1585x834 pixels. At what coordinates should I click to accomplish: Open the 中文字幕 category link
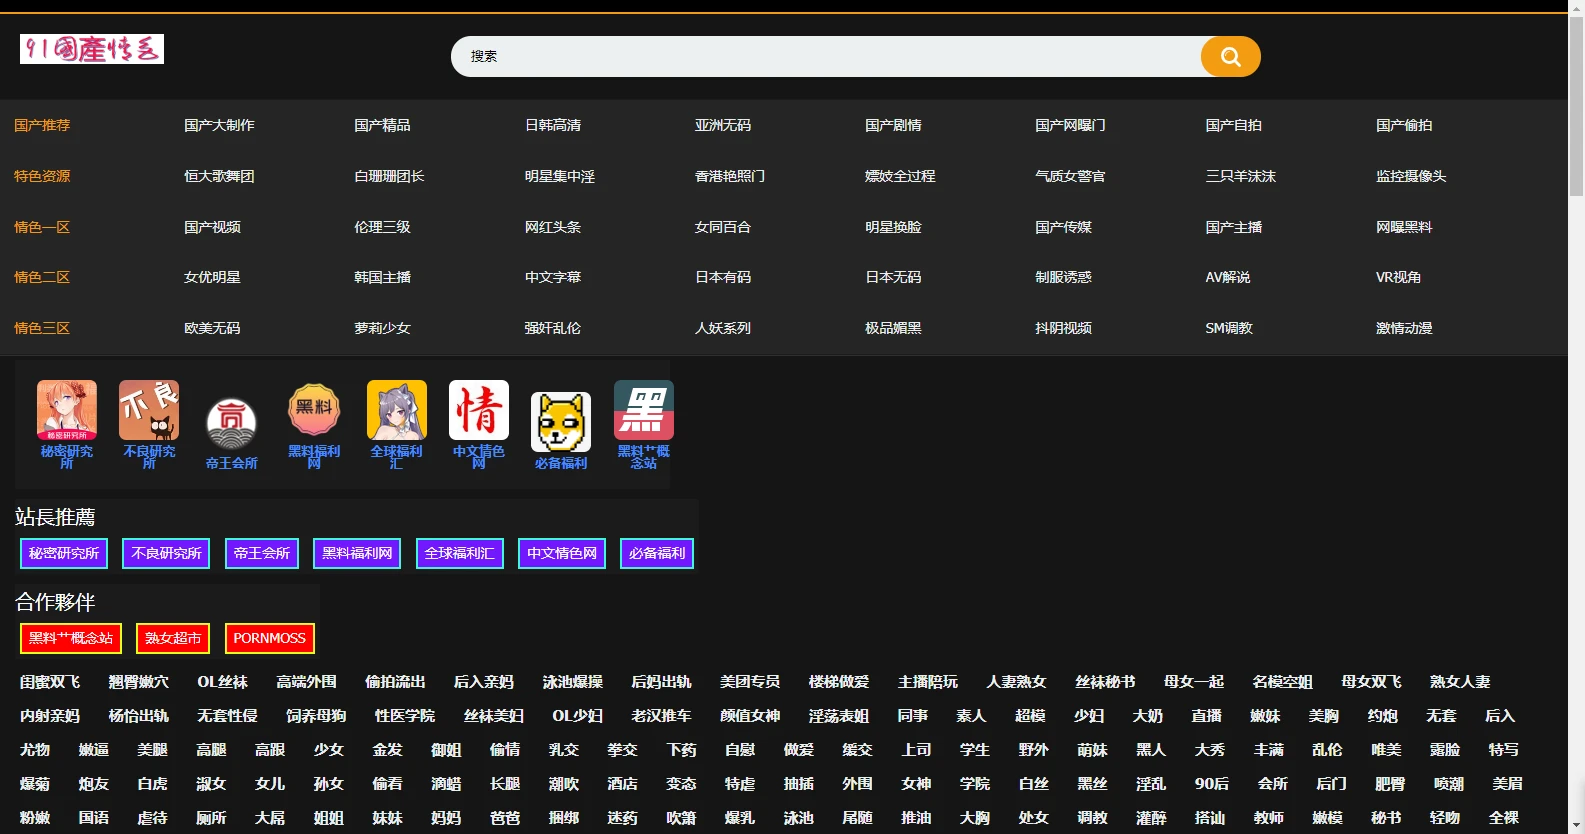(552, 278)
